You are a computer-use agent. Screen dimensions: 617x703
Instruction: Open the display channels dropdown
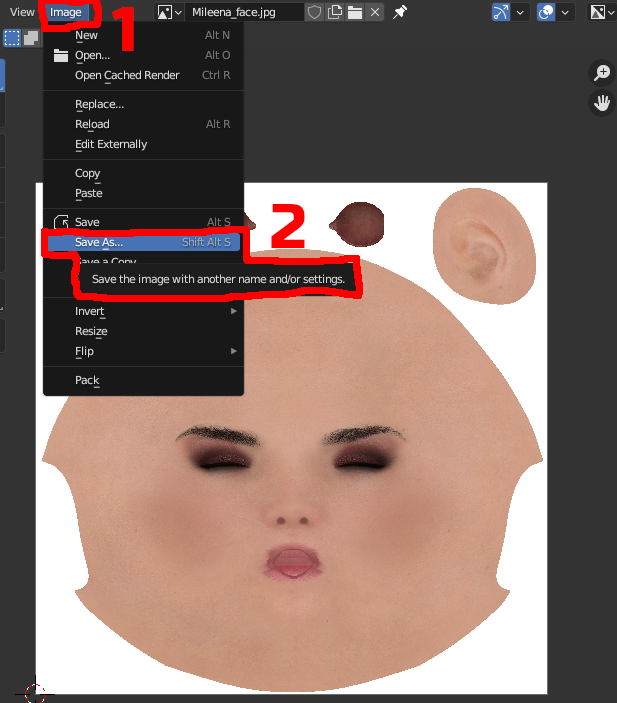point(602,12)
